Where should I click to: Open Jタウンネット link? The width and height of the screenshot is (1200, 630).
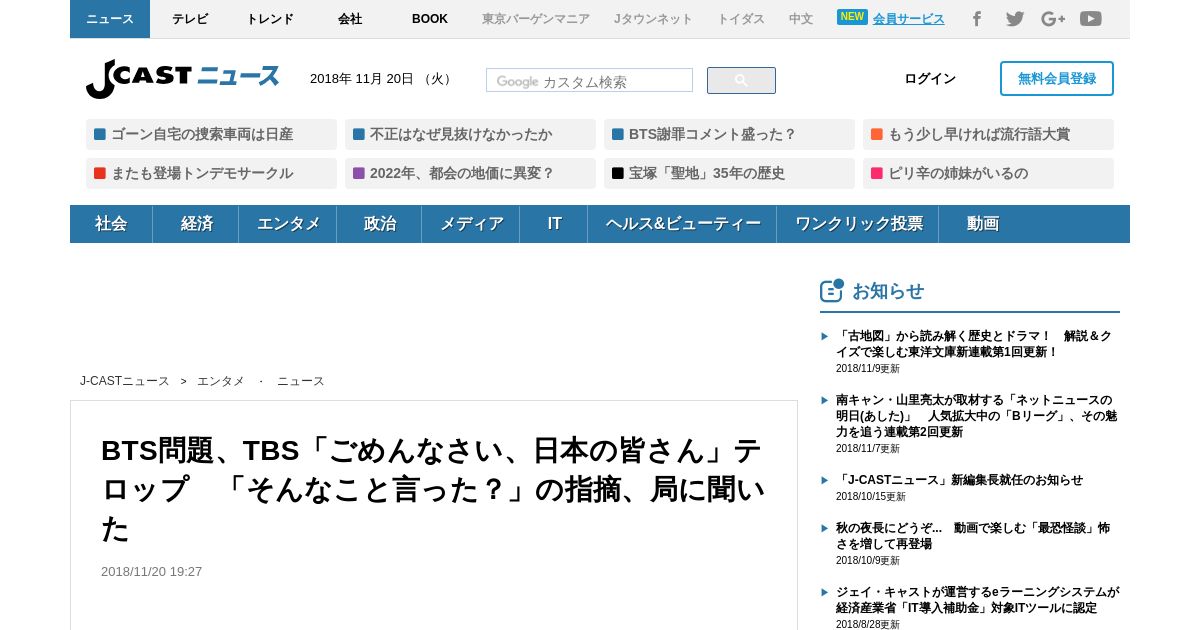coord(653,19)
